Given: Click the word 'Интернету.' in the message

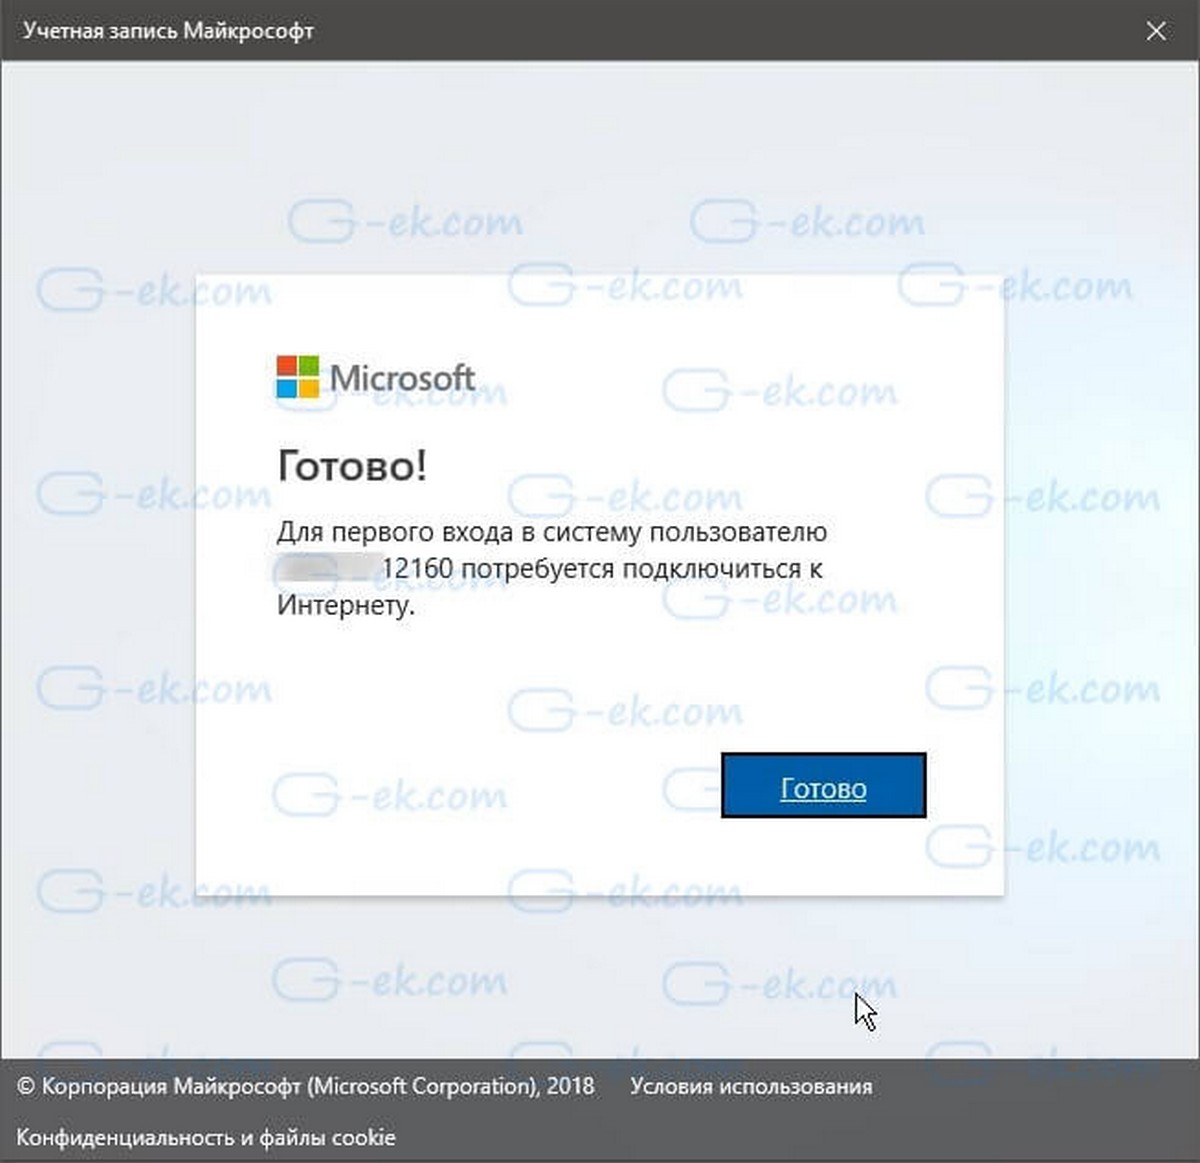Looking at the screenshot, I should coord(346,606).
